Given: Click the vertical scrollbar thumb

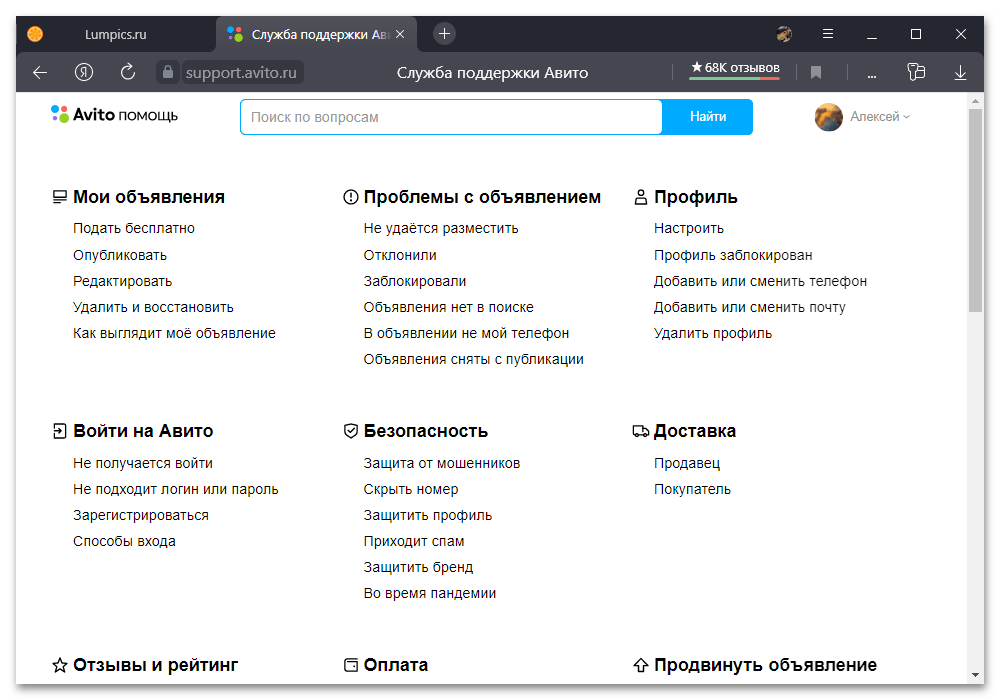Looking at the screenshot, I should tap(975, 210).
